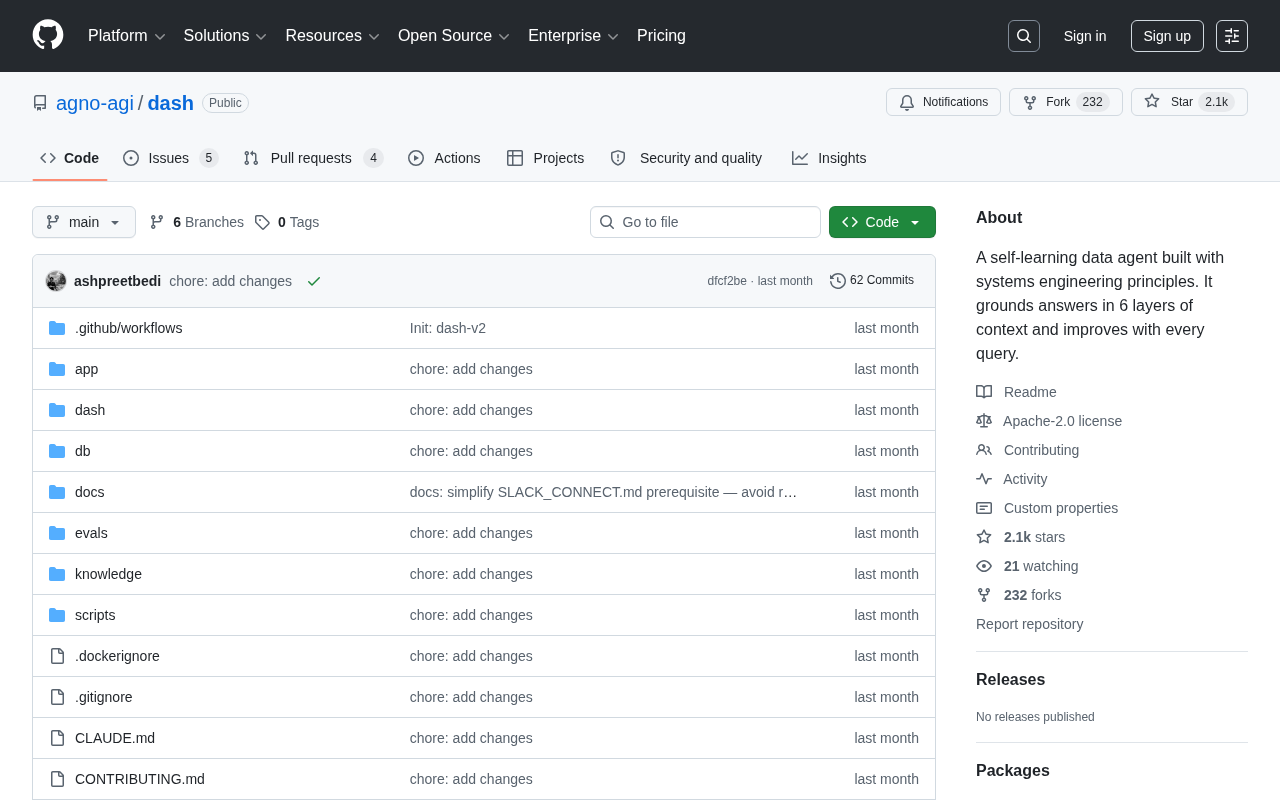Click the scale icon beside Apache-2.0 license
Image resolution: width=1280 pixels, height=800 pixels.
click(984, 421)
